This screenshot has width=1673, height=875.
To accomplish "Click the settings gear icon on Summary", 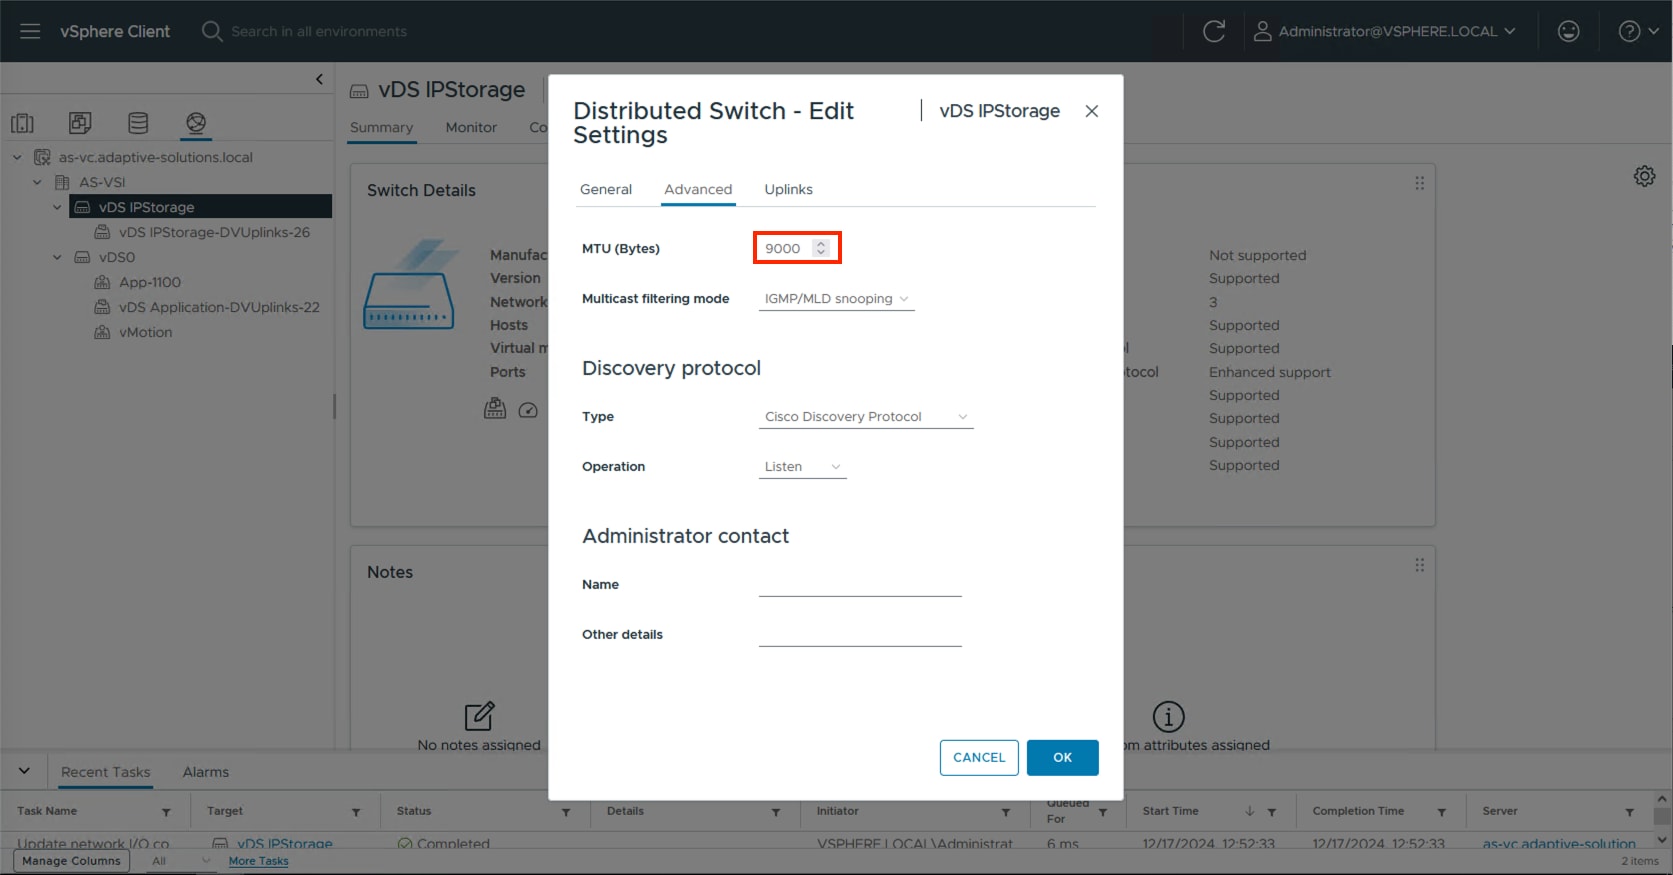I will [1644, 177].
